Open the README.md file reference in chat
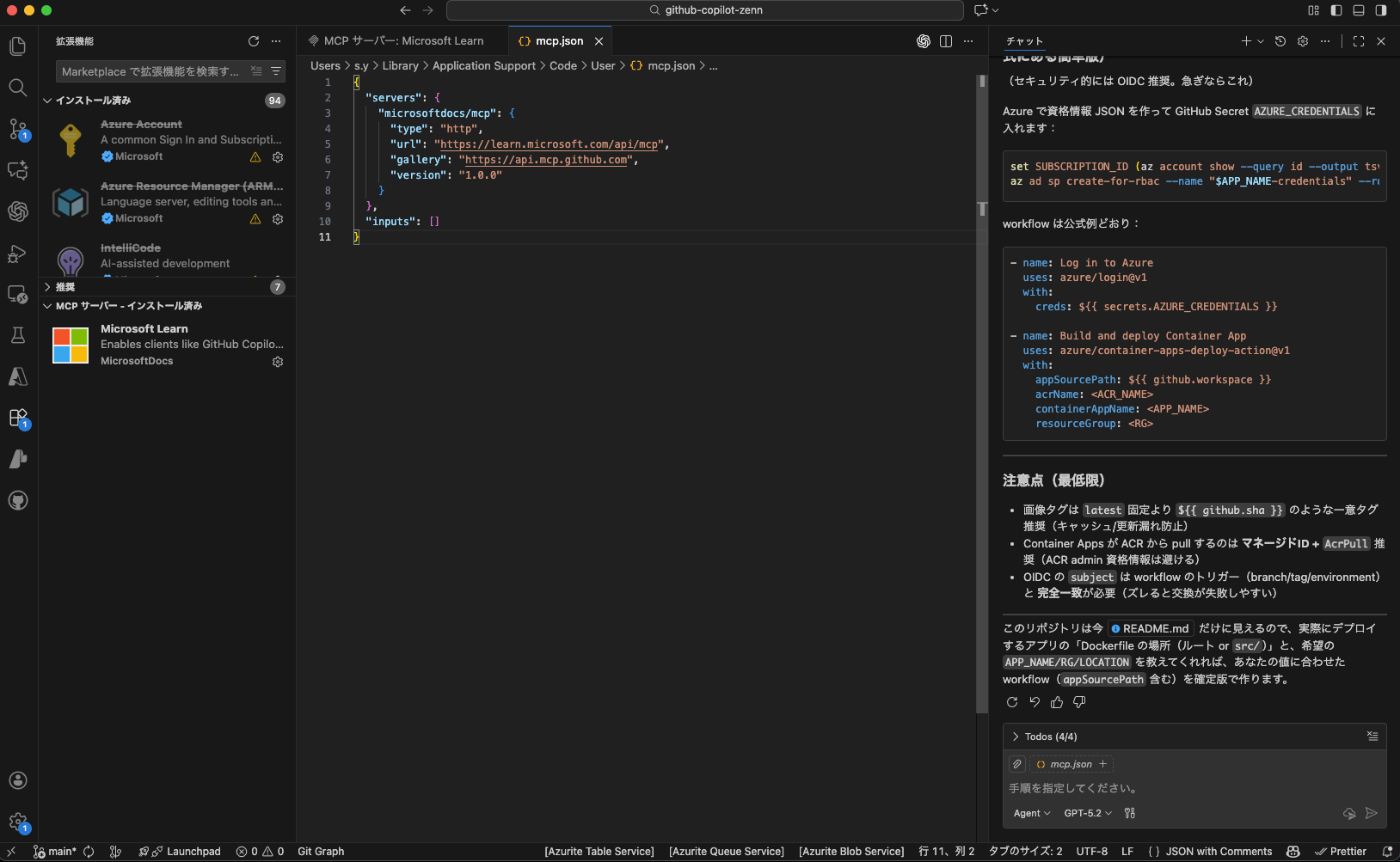This screenshot has height=862, width=1400. [1150, 628]
